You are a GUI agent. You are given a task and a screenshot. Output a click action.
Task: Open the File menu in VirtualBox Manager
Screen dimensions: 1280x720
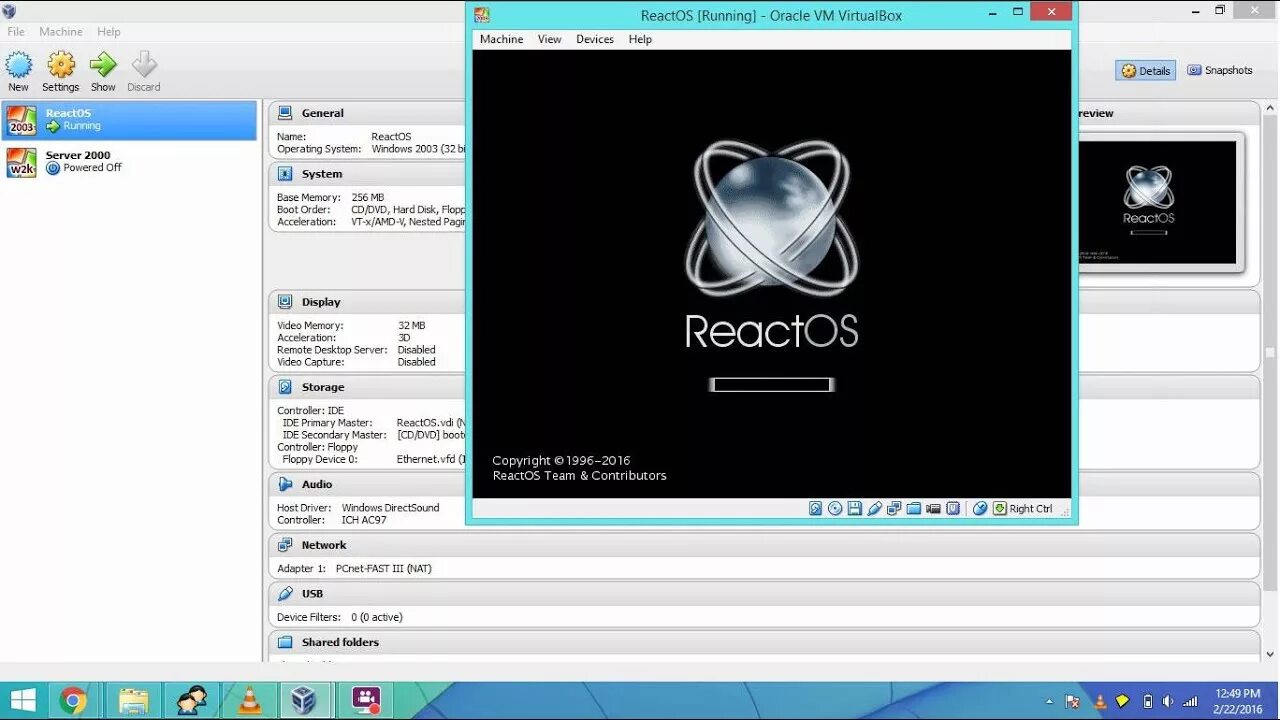pyautogui.click(x=16, y=32)
